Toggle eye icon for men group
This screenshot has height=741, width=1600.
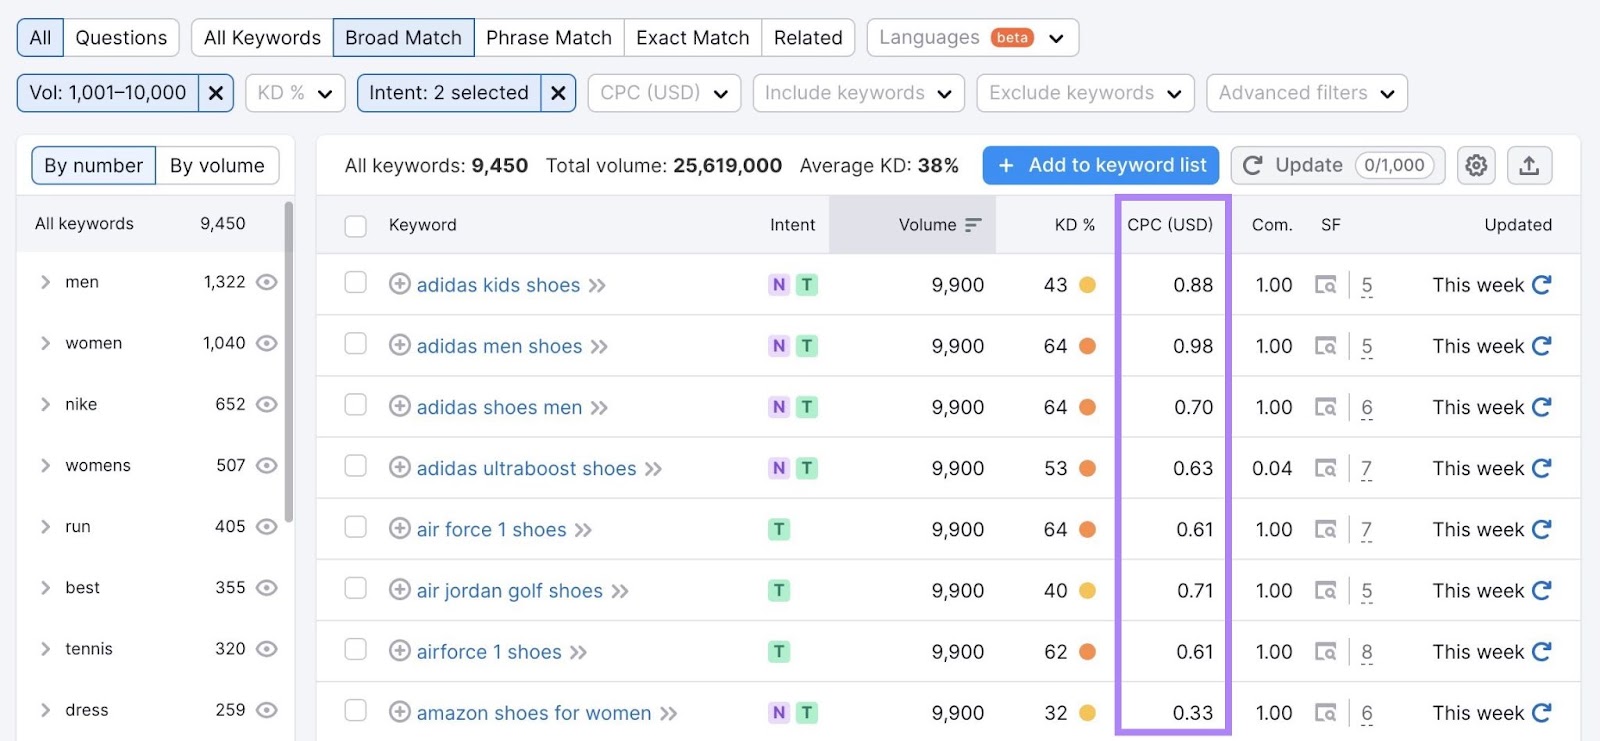[266, 282]
